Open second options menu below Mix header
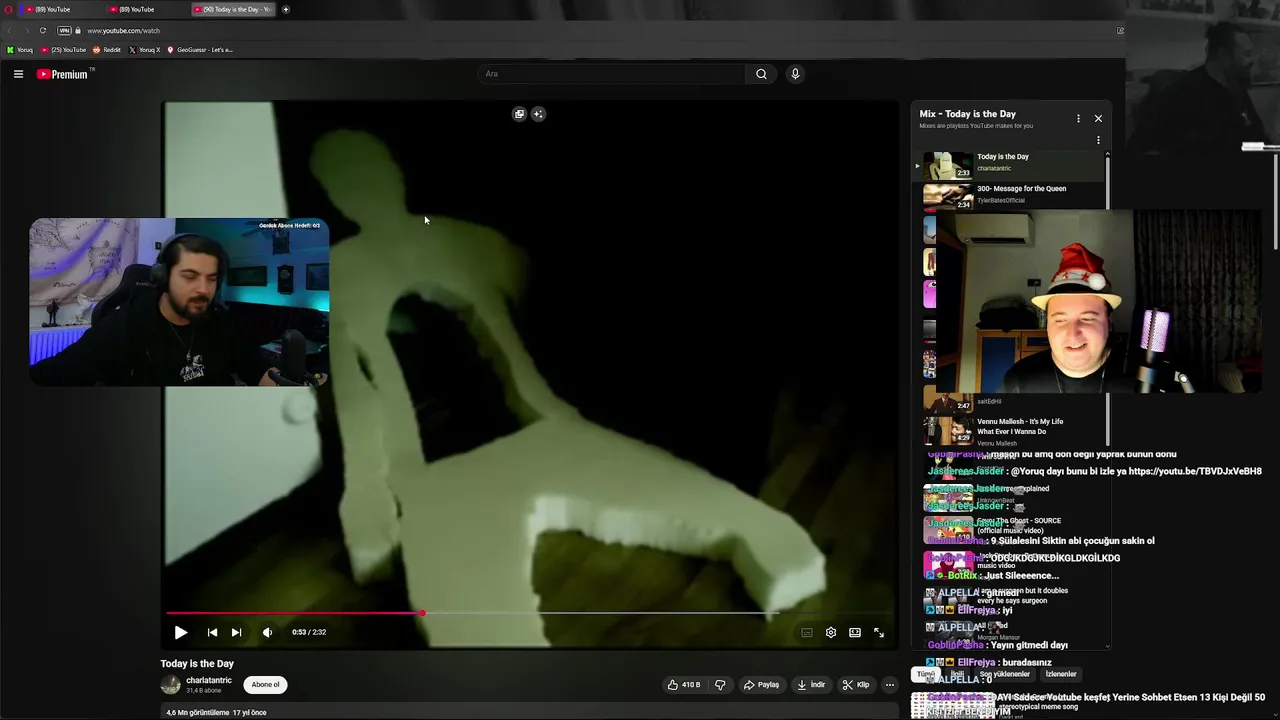Image resolution: width=1280 pixels, height=720 pixels. 1098,141
